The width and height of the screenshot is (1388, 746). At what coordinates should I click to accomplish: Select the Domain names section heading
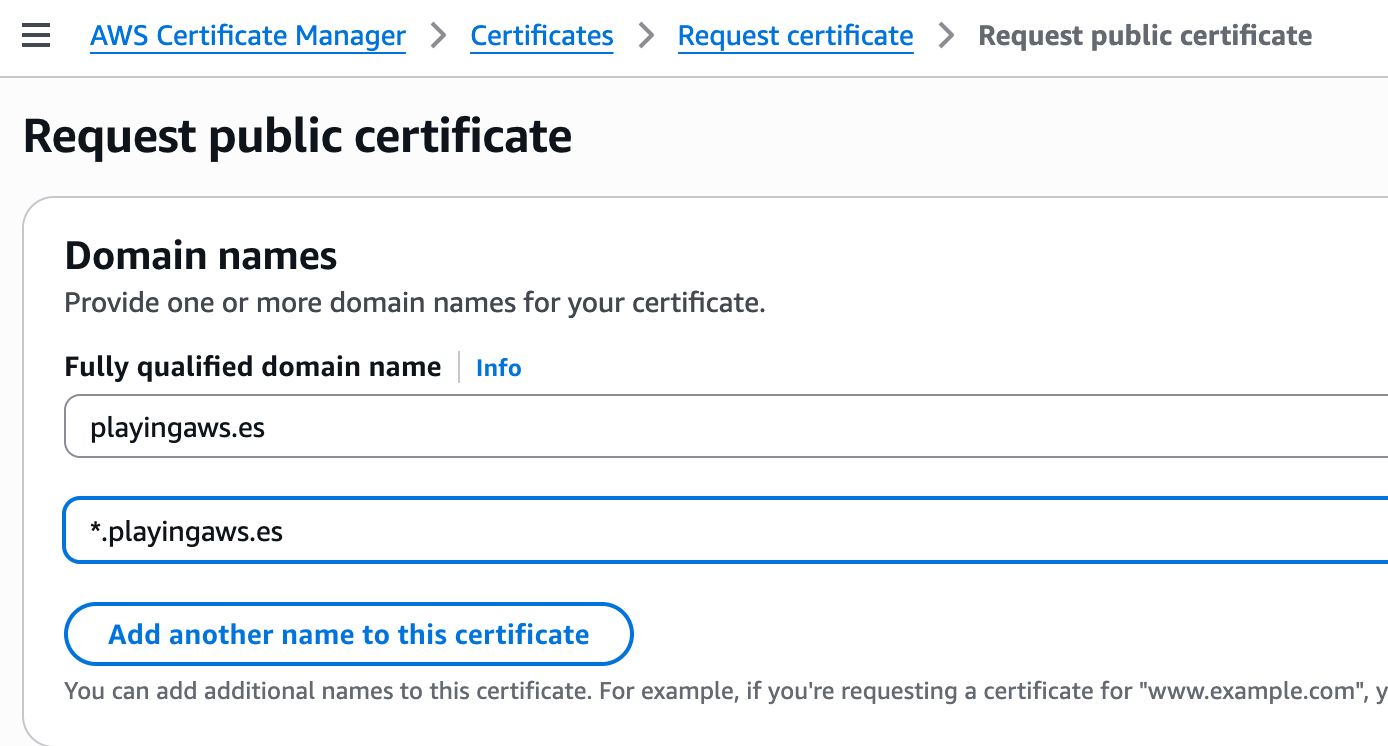201,257
